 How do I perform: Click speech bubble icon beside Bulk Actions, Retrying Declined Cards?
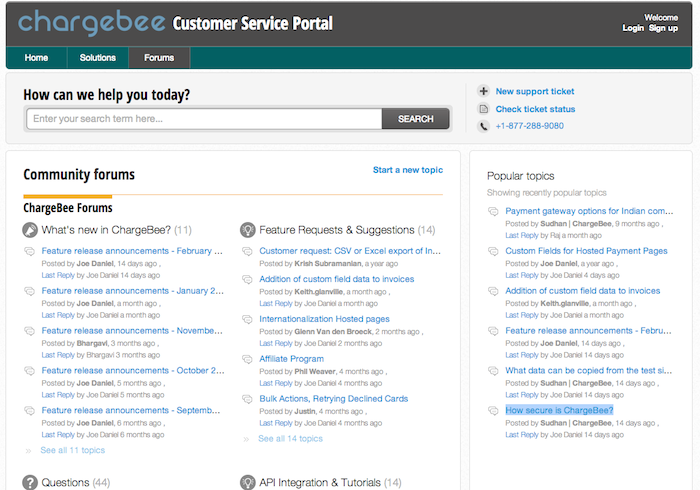pos(247,399)
